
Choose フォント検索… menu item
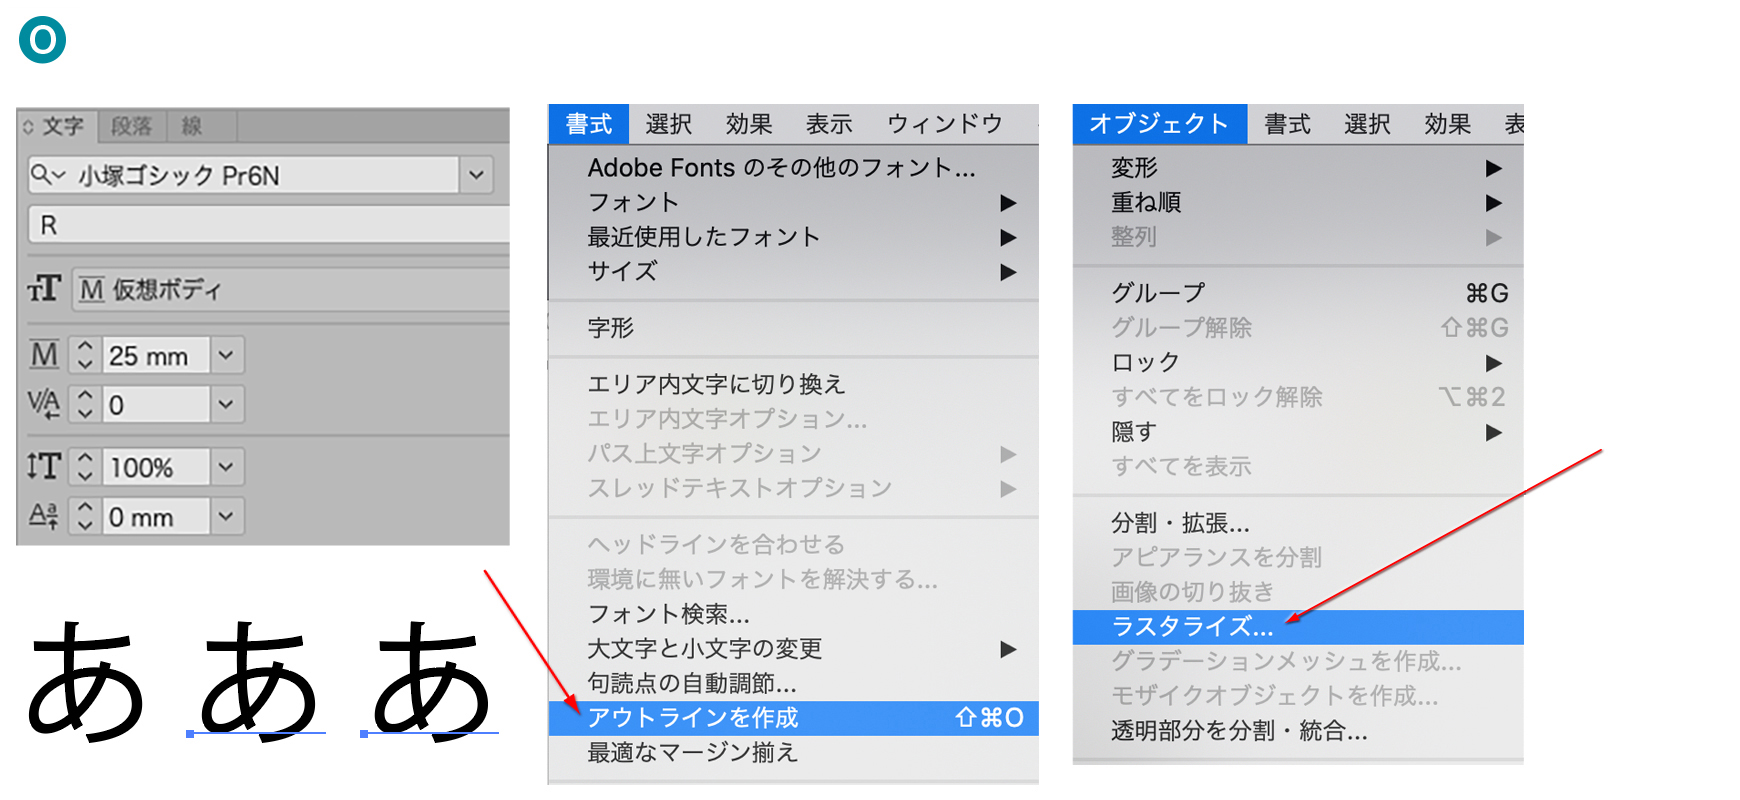pos(793,614)
